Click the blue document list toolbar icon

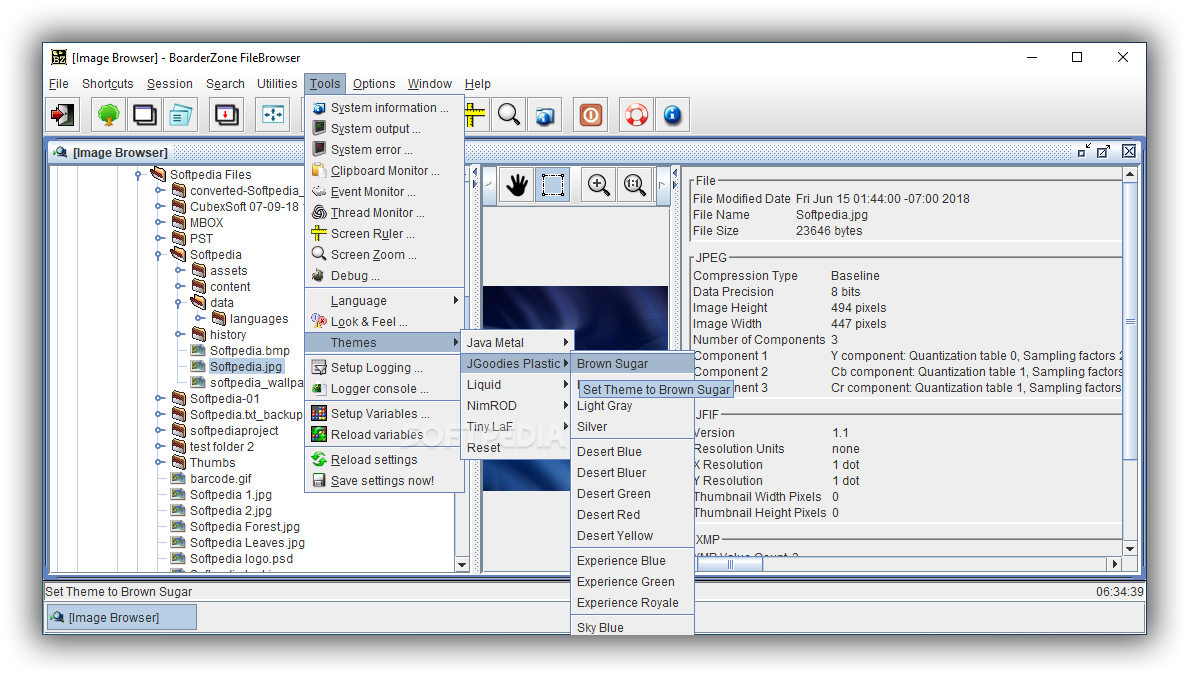pyautogui.click(x=180, y=115)
